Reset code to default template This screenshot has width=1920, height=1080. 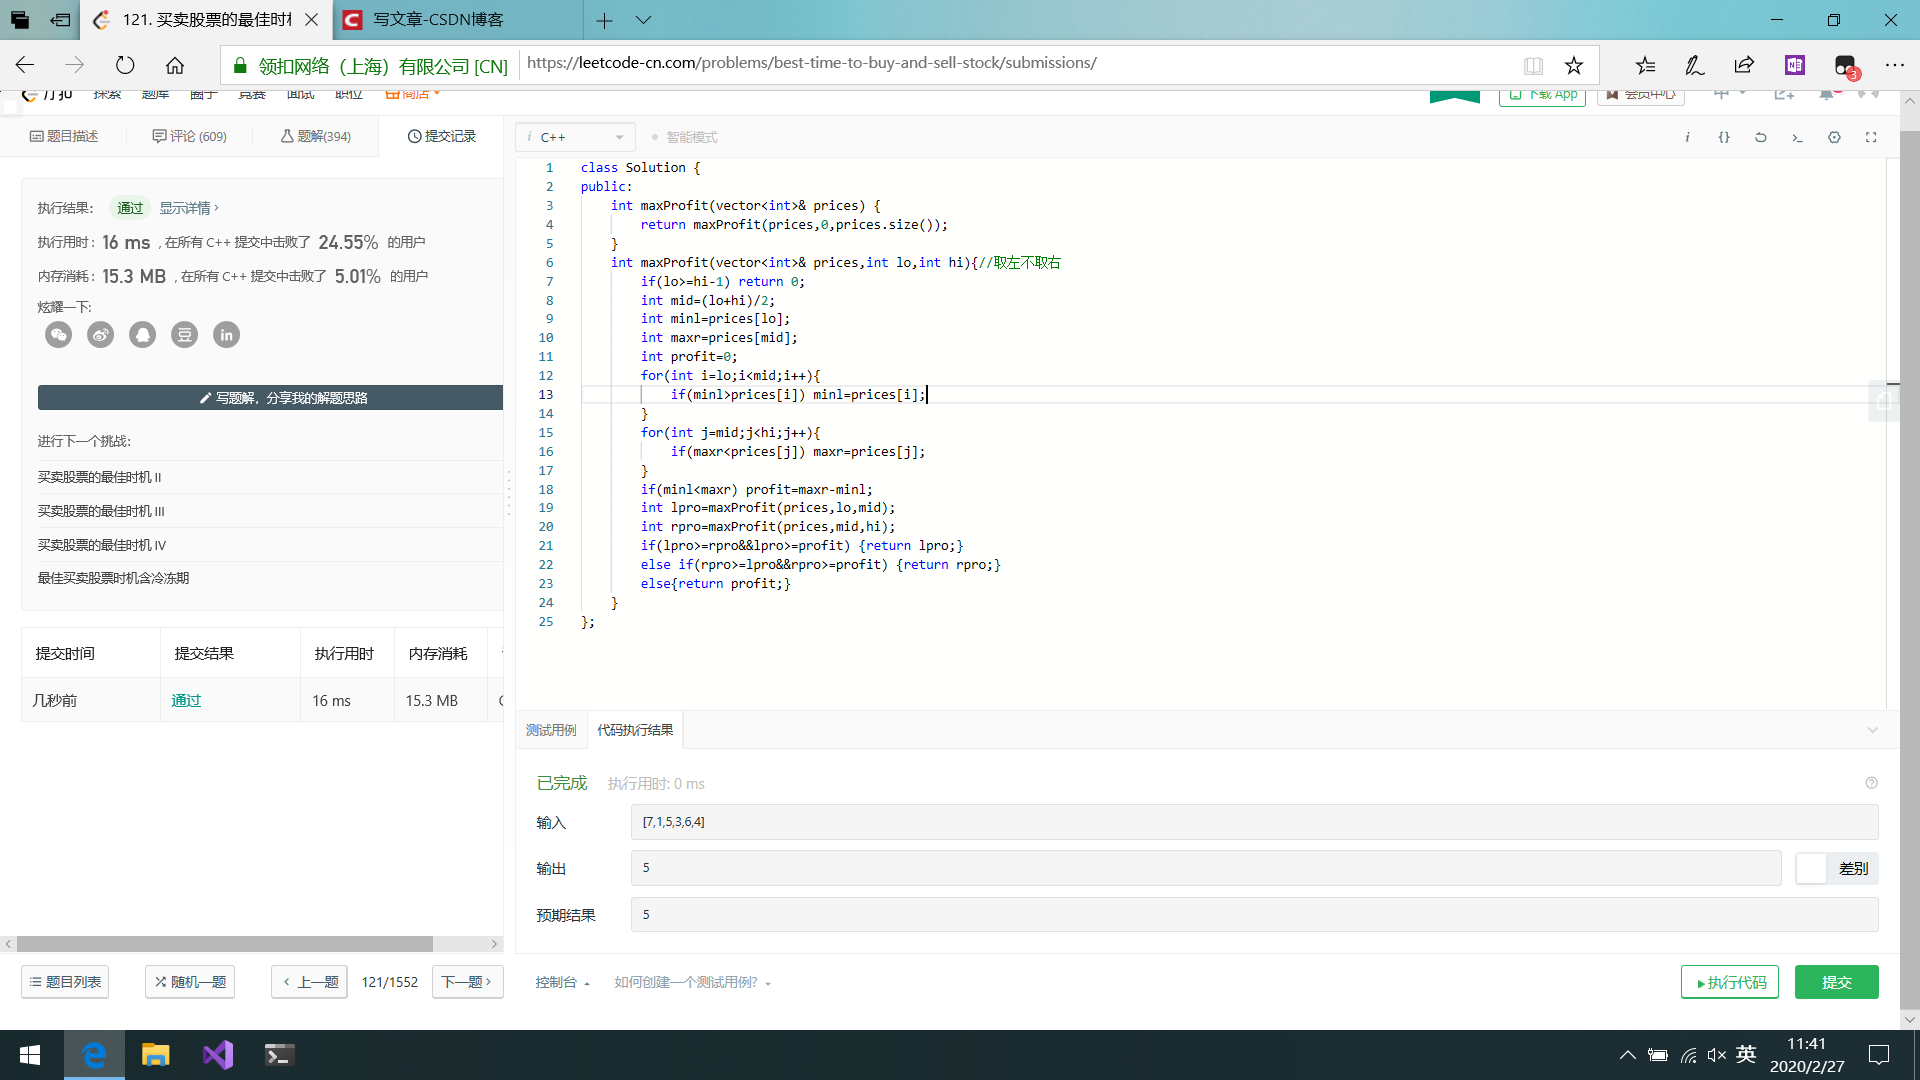pos(1761,137)
